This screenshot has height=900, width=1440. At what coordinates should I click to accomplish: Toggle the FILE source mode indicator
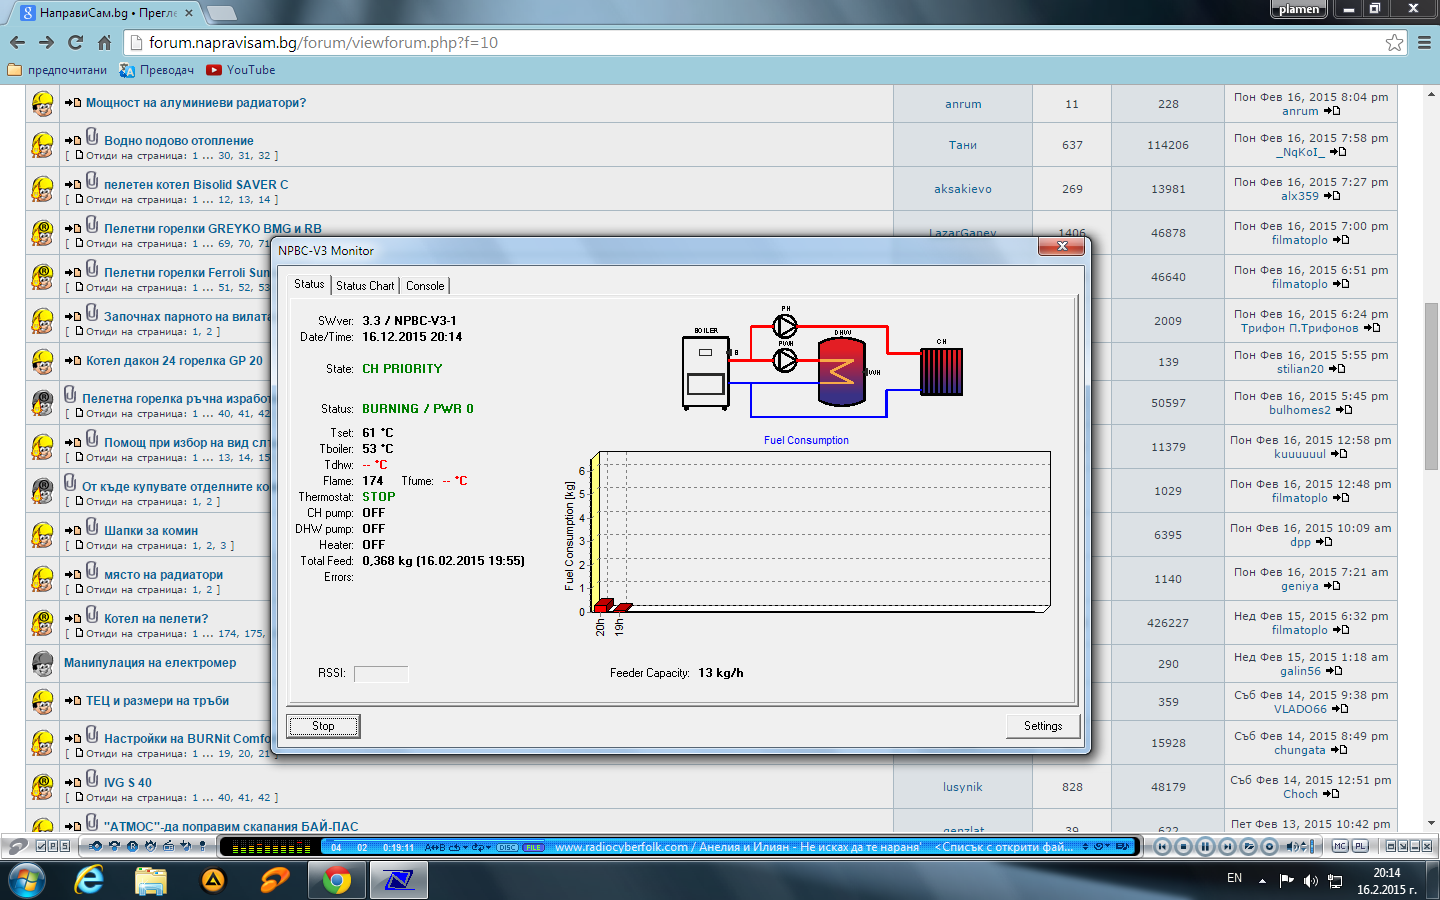533,847
